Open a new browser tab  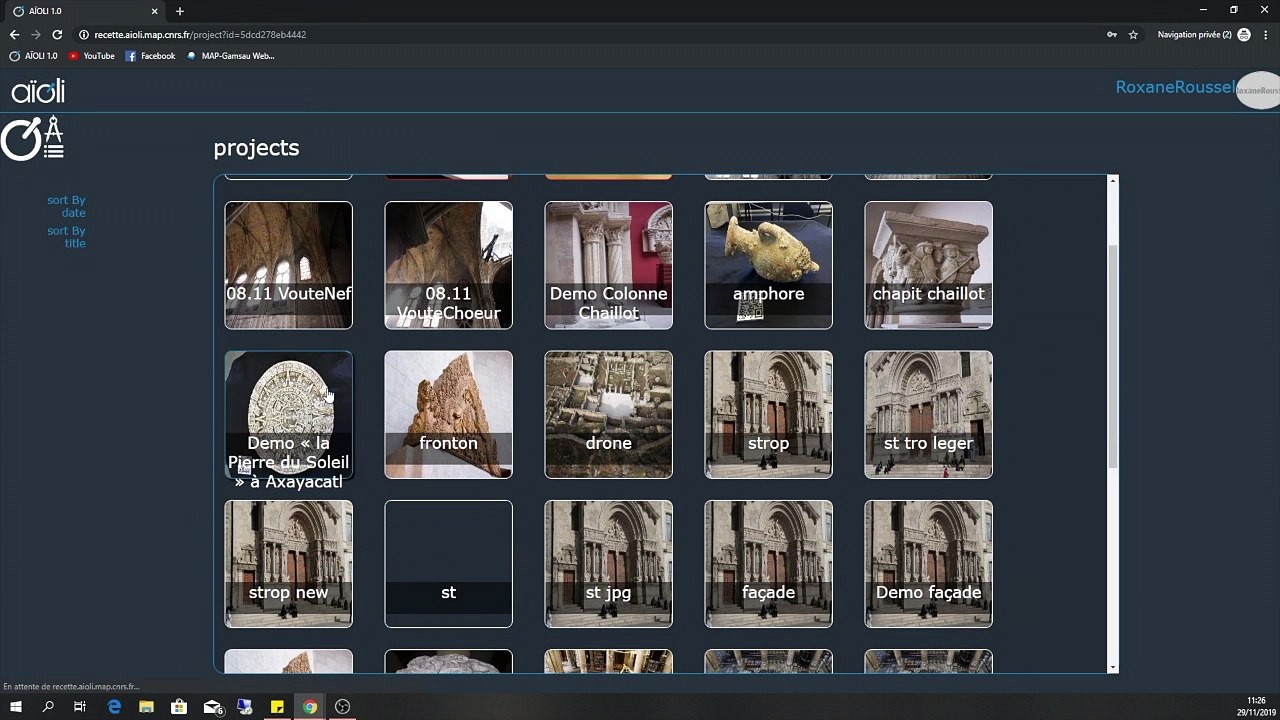pyautogui.click(x=180, y=11)
